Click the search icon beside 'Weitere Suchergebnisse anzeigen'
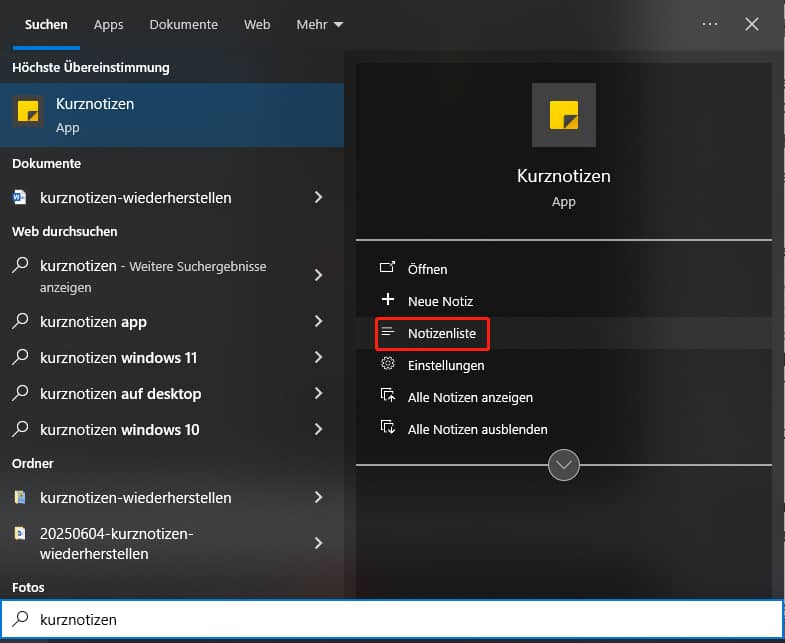785x643 pixels. pos(20,264)
